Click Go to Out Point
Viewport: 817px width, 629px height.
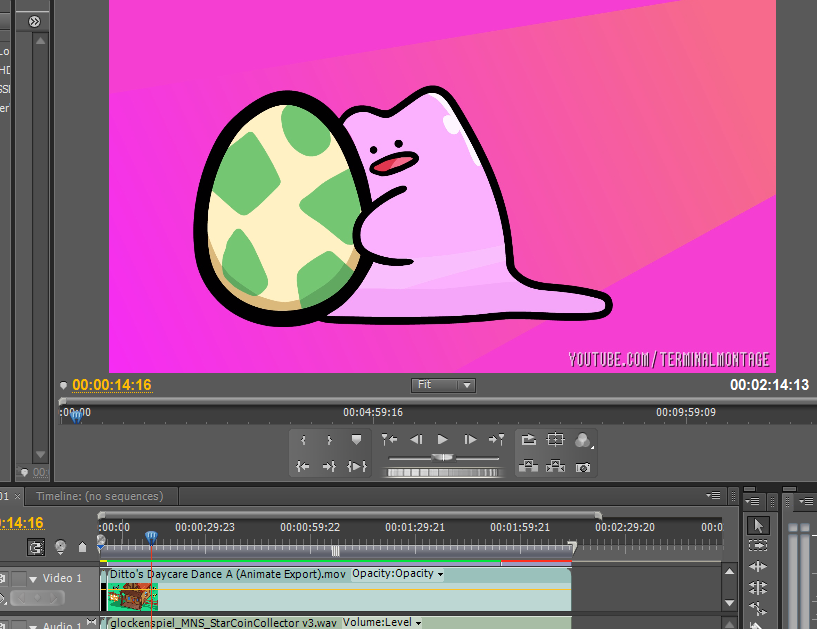point(329,466)
